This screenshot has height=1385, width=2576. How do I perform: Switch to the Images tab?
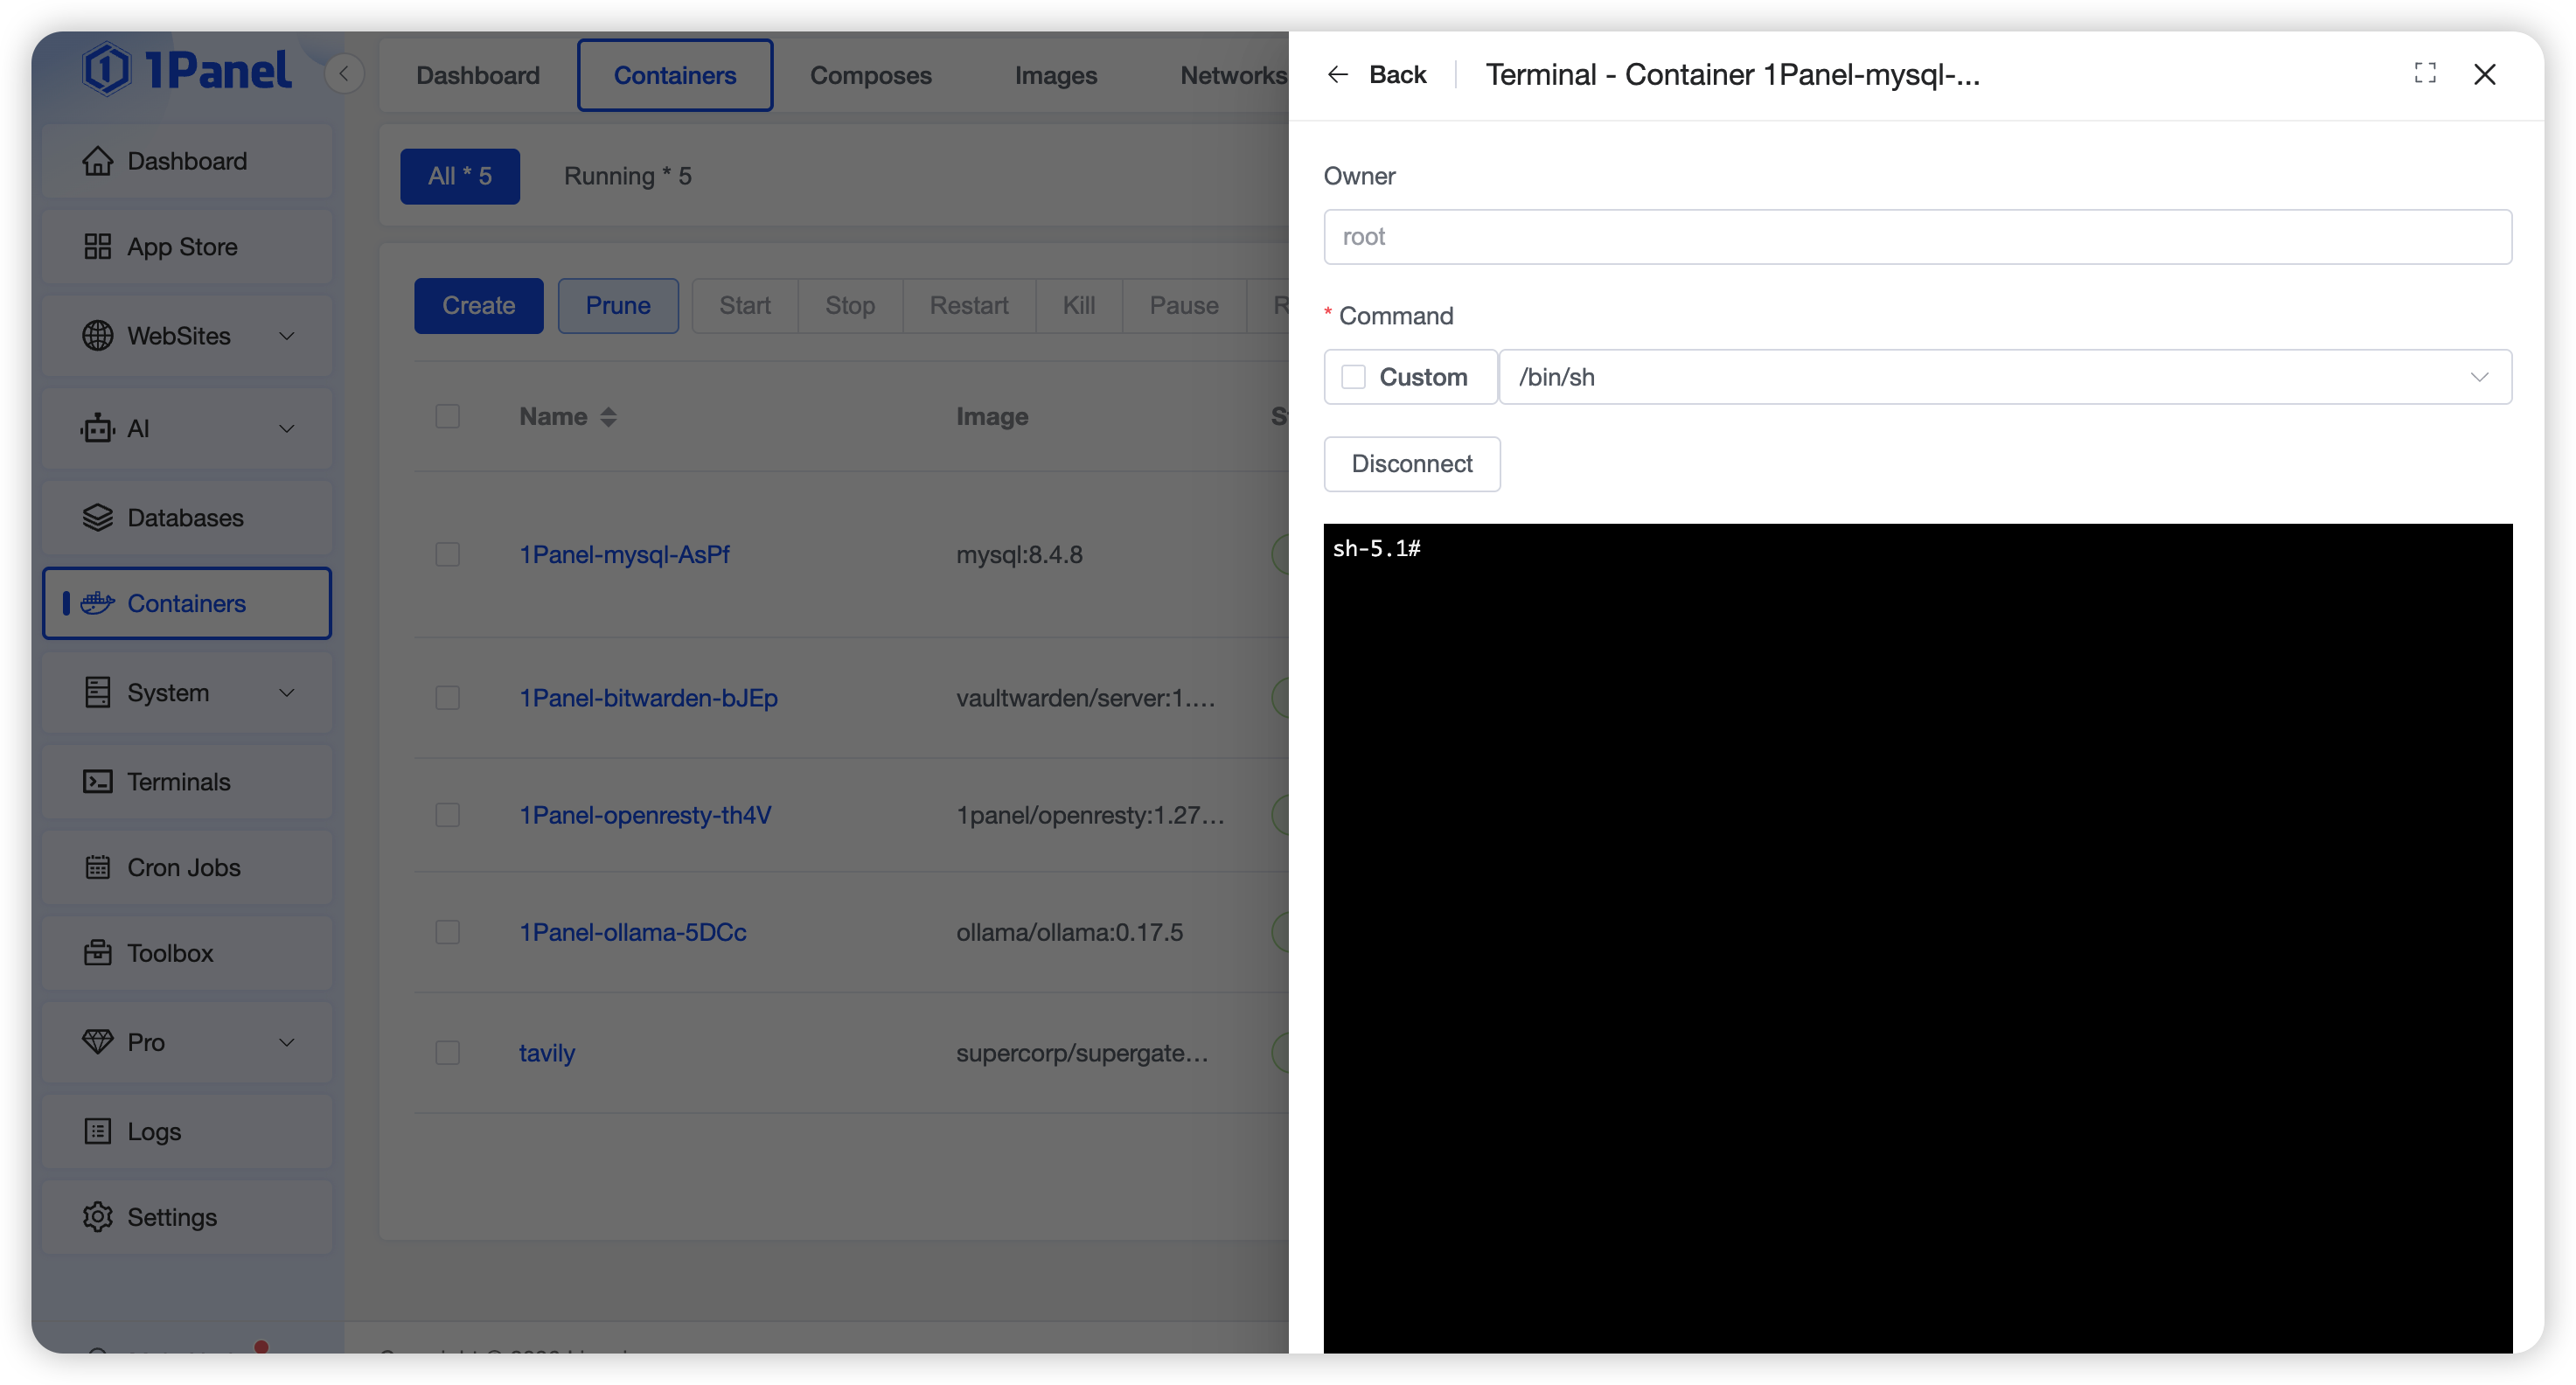point(1055,75)
